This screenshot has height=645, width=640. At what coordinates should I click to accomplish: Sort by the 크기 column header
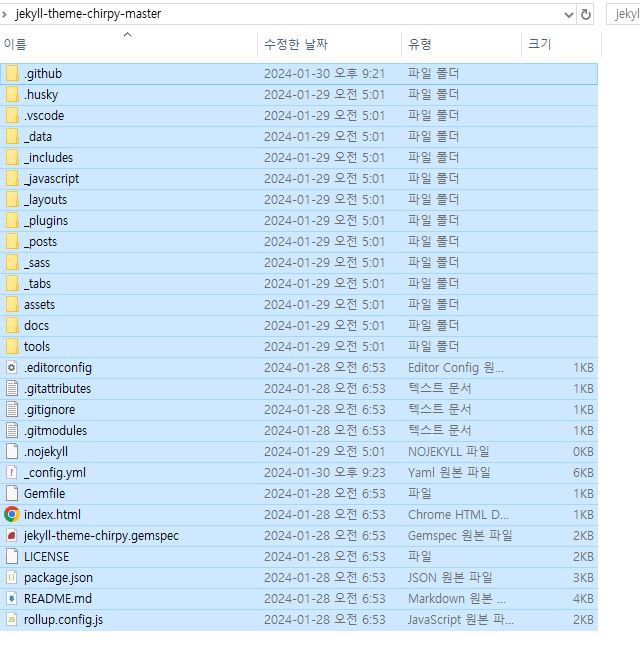point(561,44)
